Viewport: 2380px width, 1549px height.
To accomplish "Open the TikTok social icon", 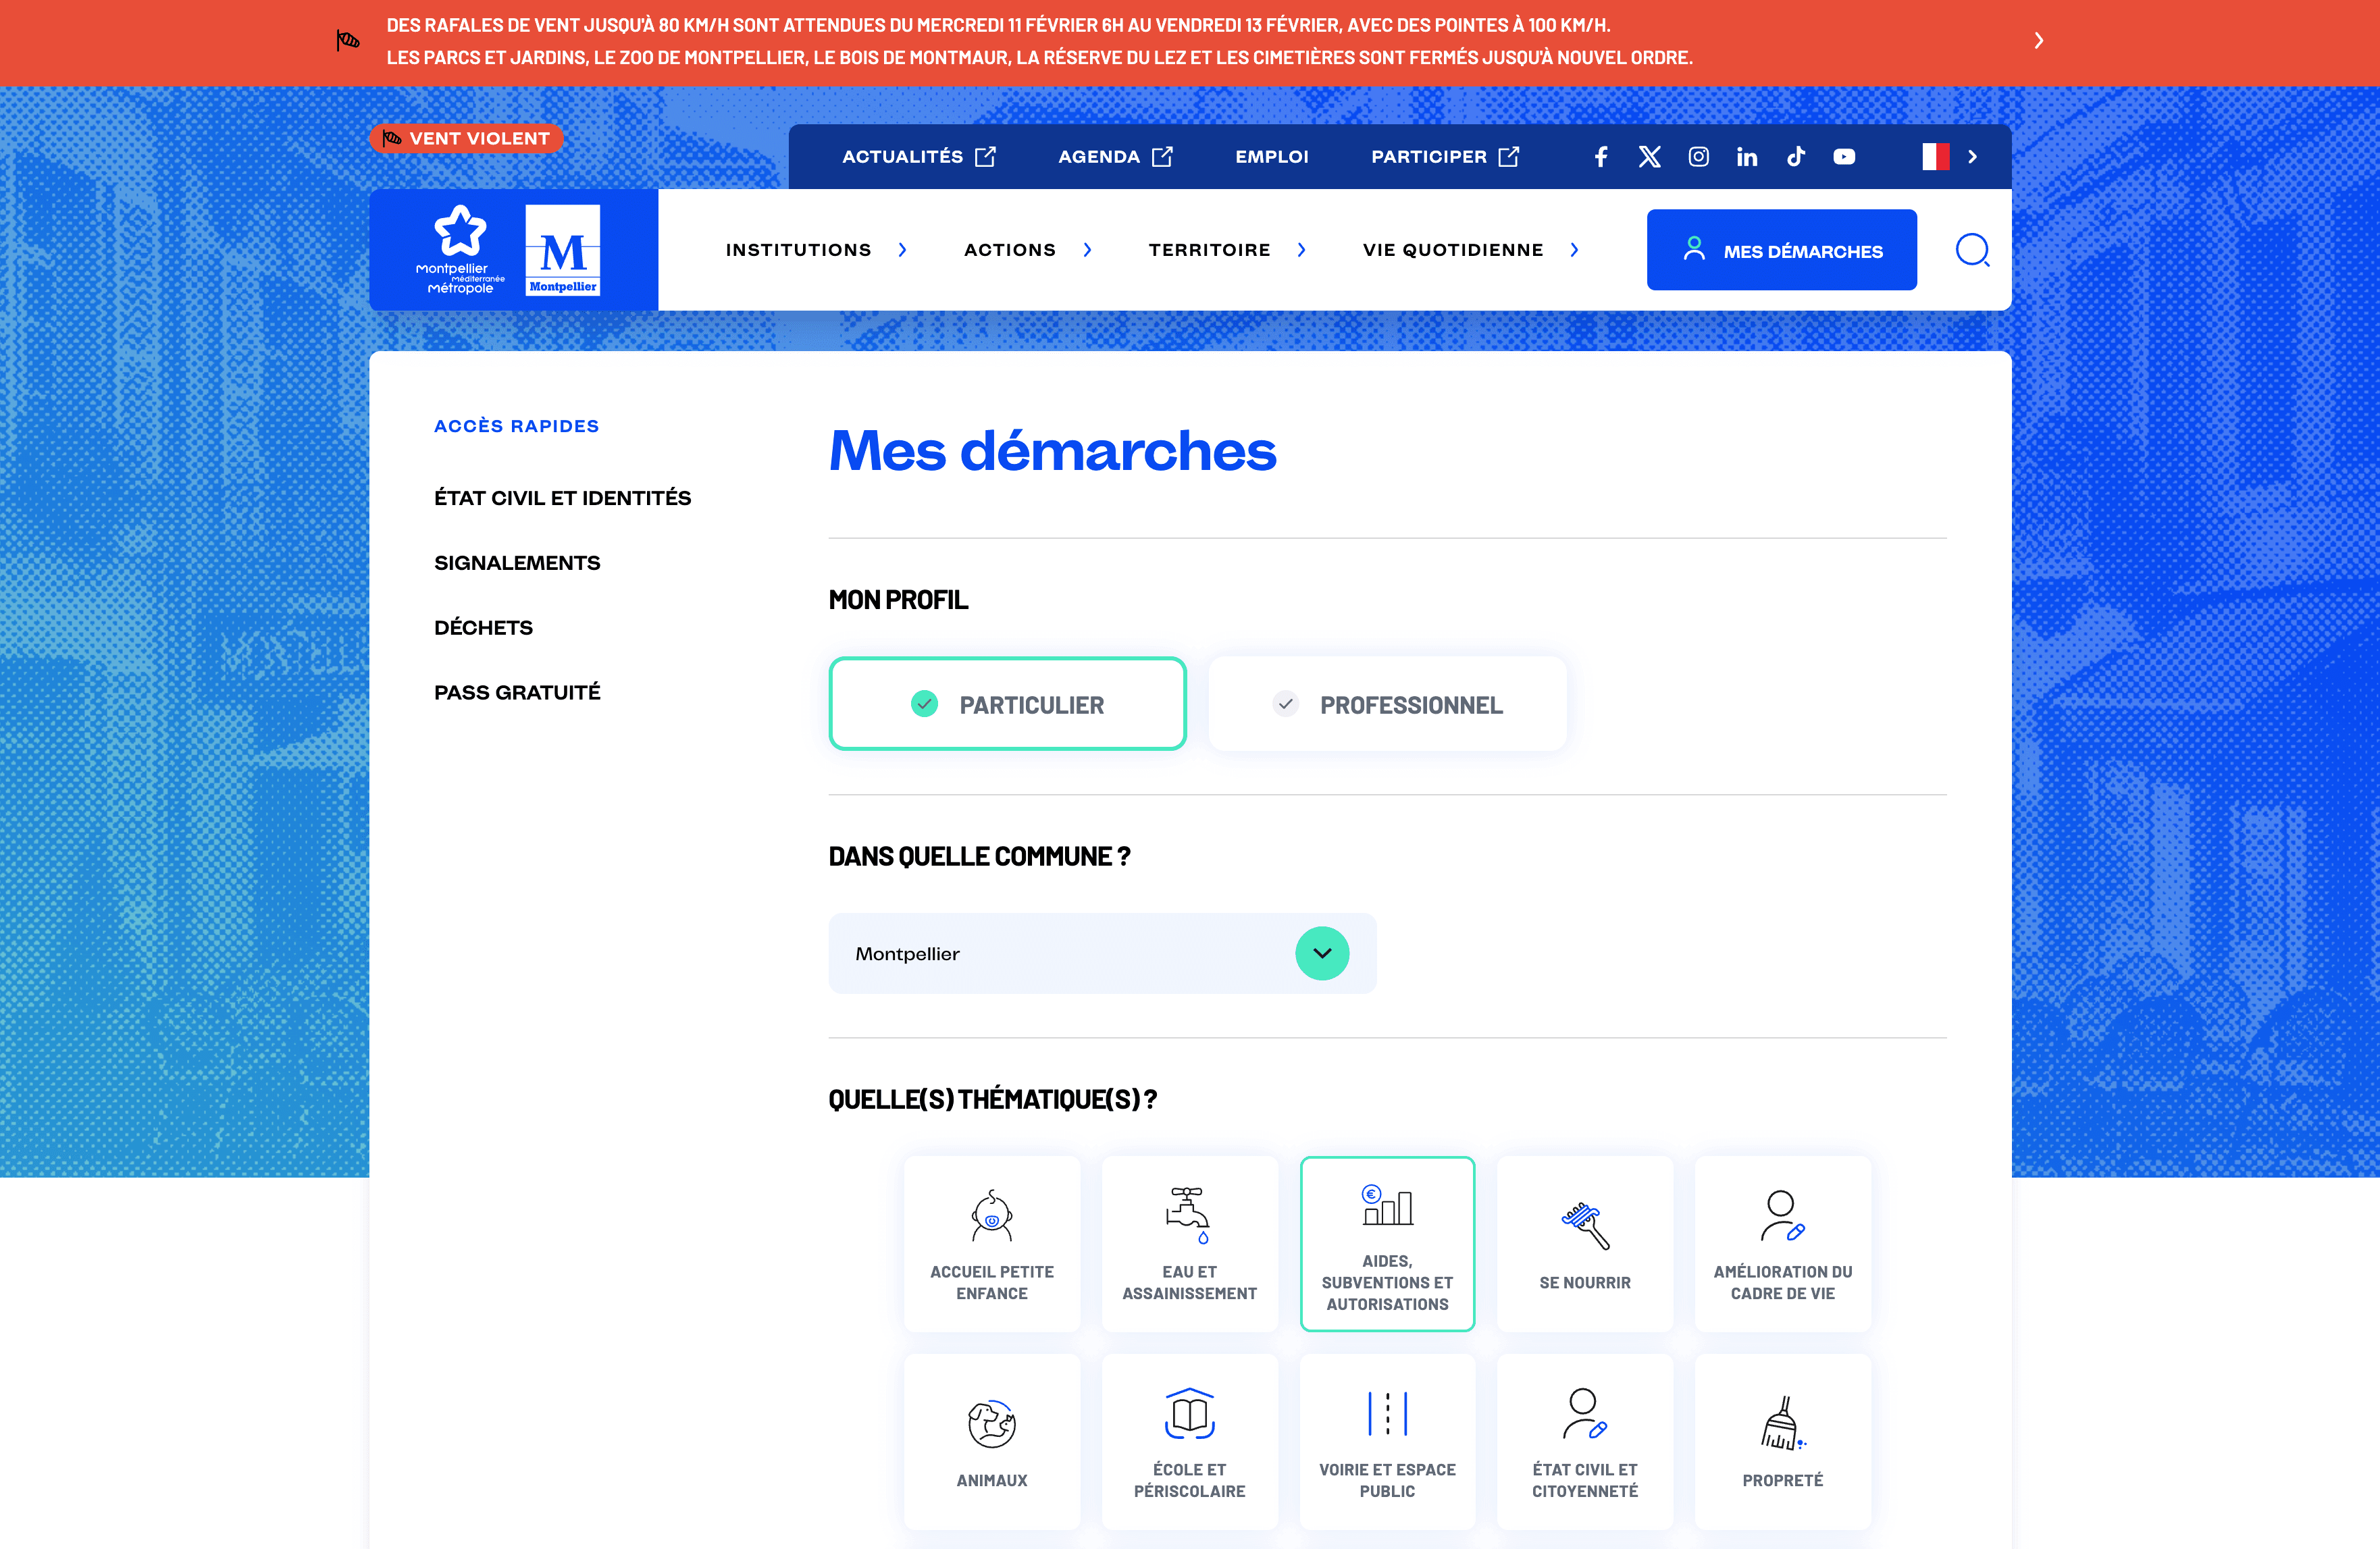I will coord(1796,157).
